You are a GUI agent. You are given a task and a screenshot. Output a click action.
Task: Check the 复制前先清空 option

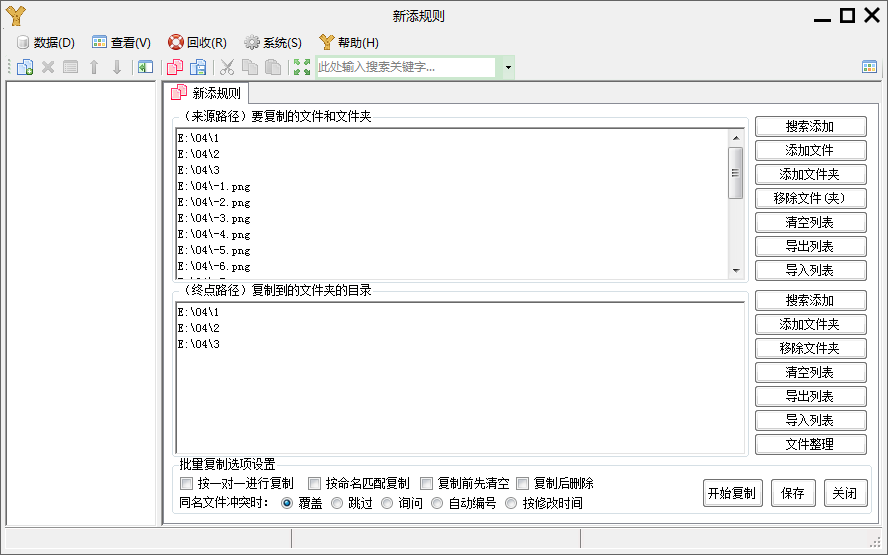[x=464, y=483]
